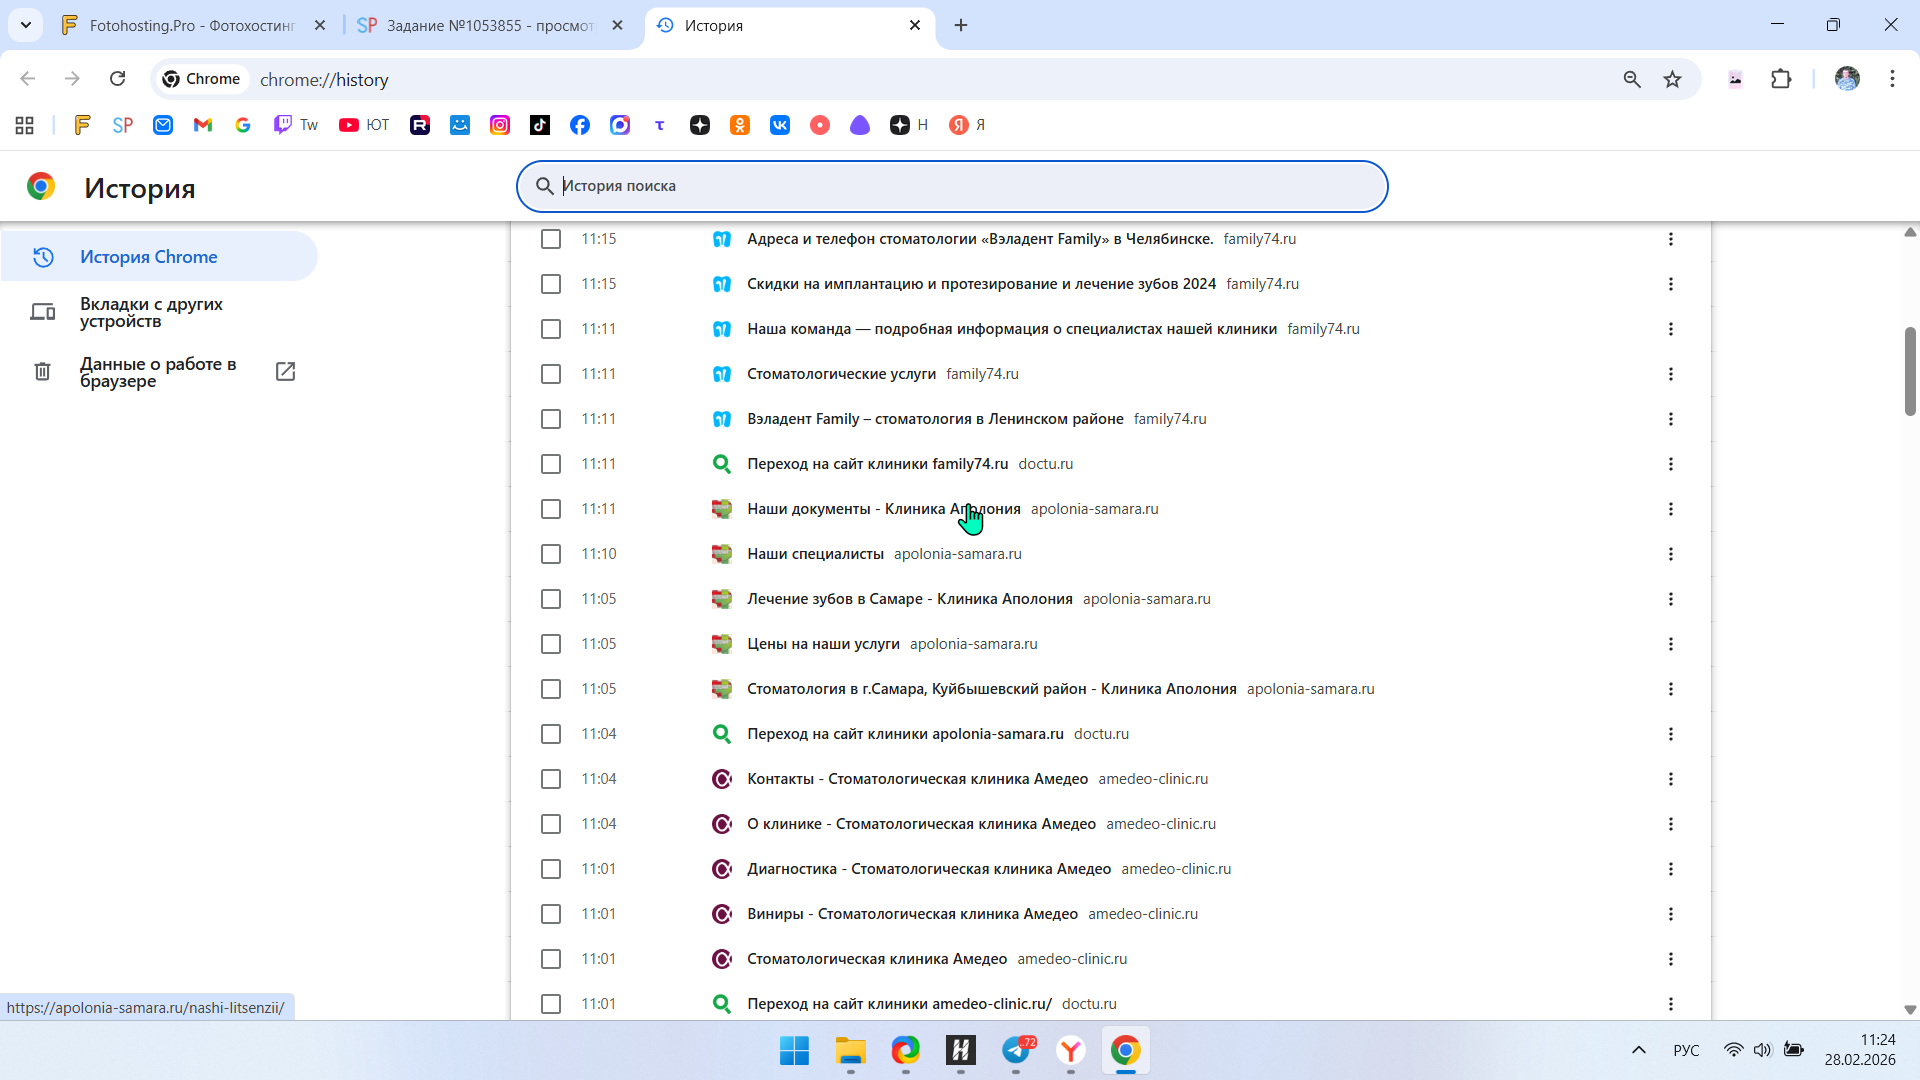Open the Лечение зубов в Самаре history link
The width and height of the screenshot is (1920, 1080).
[909, 599]
